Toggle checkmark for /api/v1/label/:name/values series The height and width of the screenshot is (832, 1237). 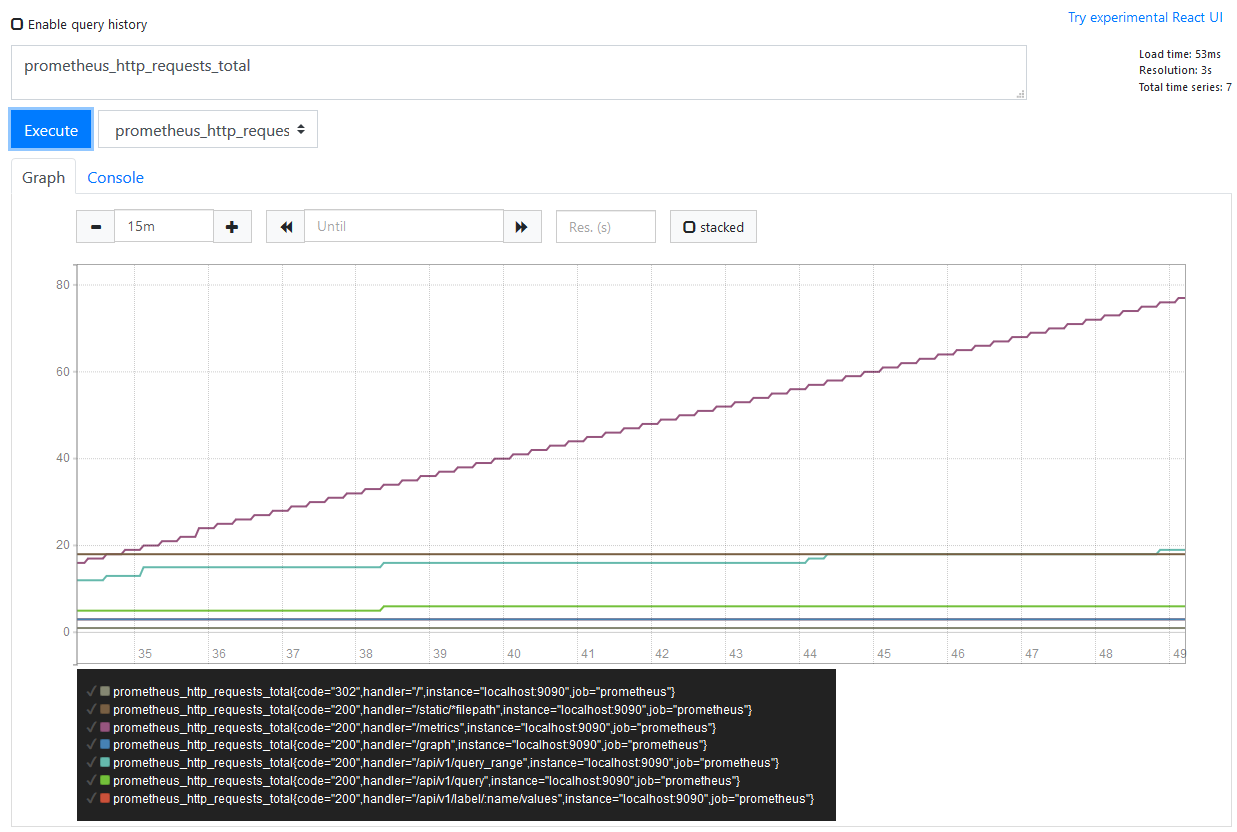(x=91, y=798)
